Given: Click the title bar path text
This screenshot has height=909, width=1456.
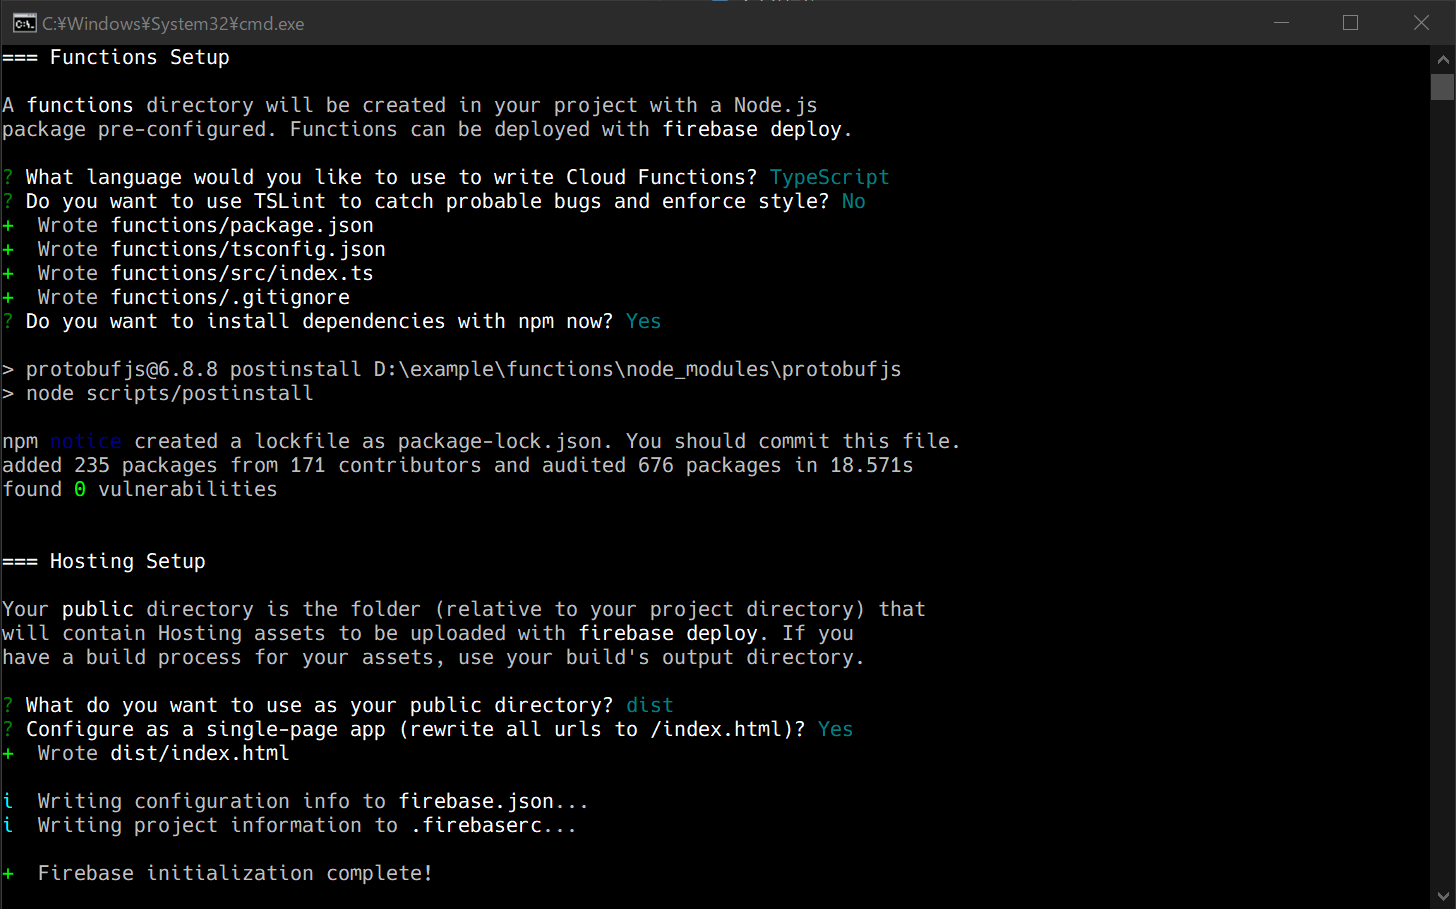Looking at the screenshot, I should [x=173, y=24].
